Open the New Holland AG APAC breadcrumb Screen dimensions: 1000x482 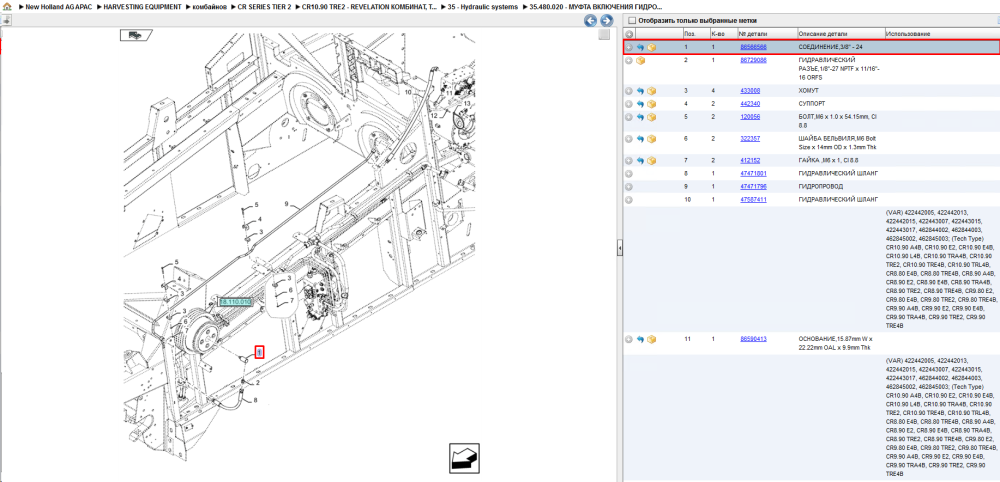tap(59, 6)
